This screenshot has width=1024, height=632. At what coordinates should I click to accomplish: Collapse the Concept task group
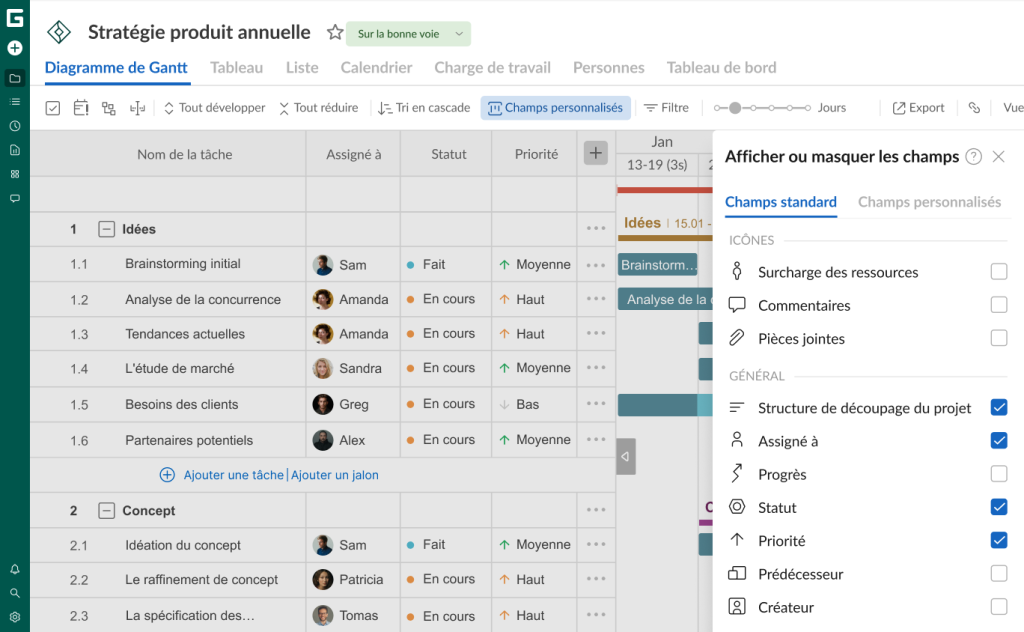[106, 511]
